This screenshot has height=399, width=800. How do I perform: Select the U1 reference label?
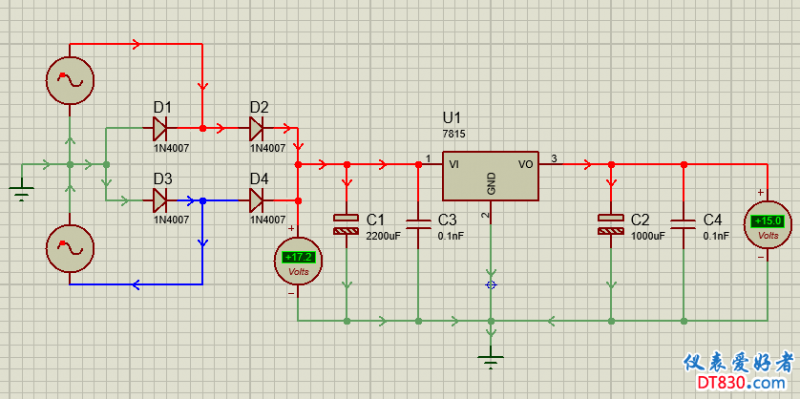[452, 118]
